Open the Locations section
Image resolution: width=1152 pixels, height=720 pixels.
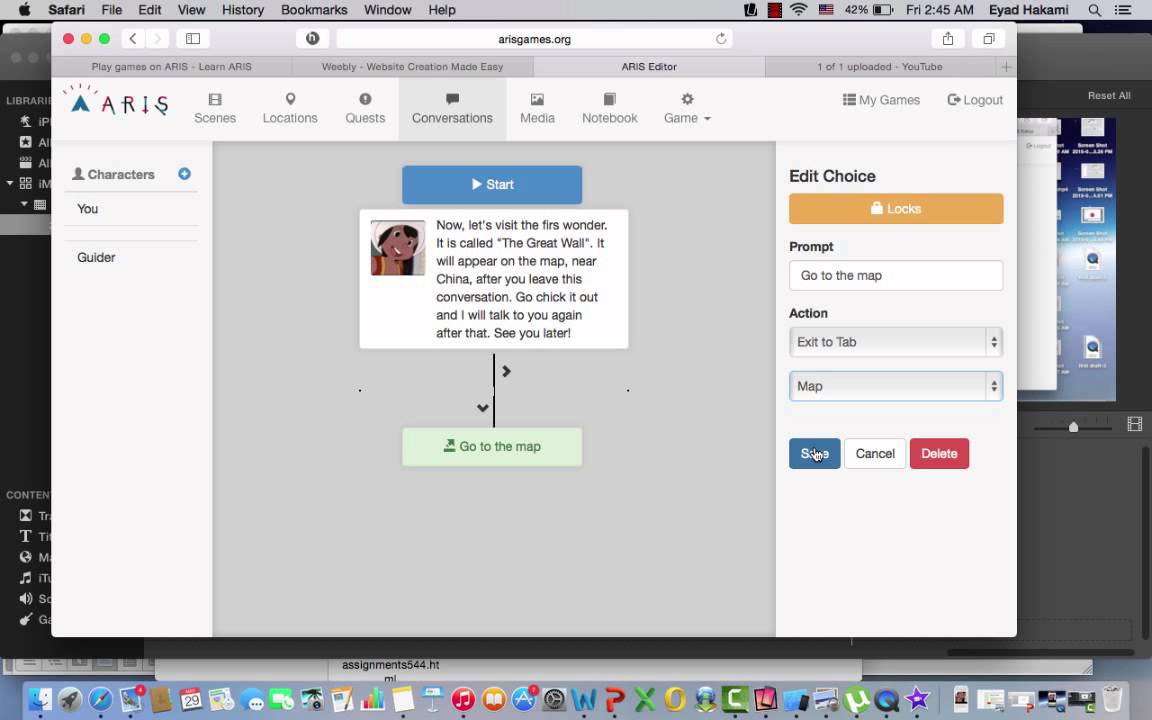(x=290, y=109)
